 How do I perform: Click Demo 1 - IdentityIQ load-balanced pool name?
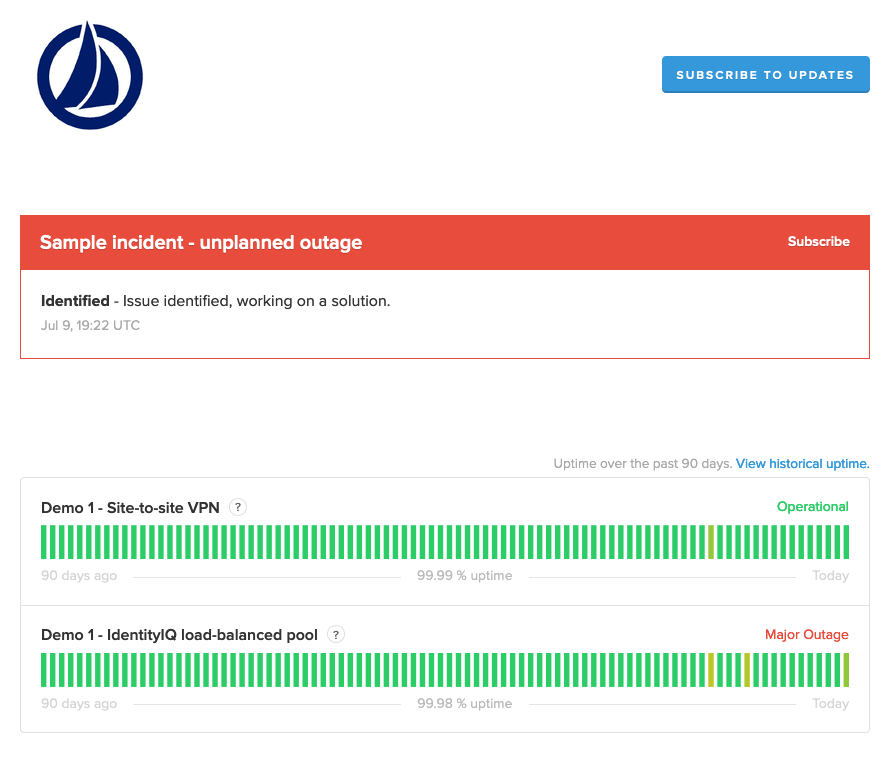[179, 636]
